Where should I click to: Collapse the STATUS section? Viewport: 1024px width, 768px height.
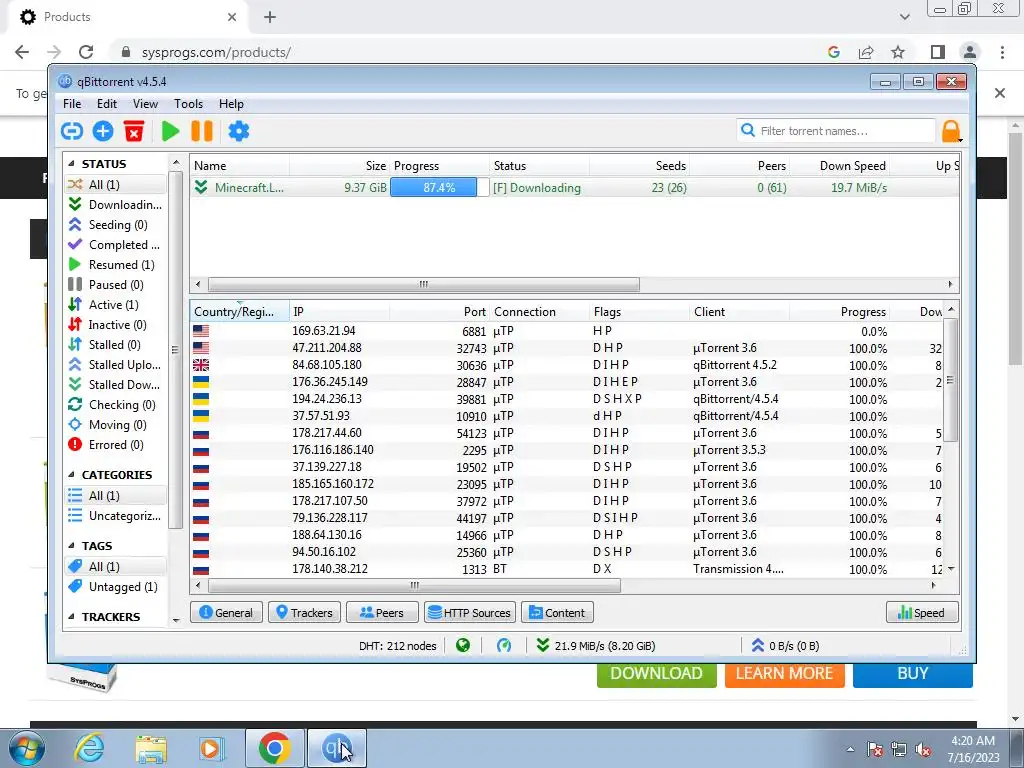pyautogui.click(x=71, y=164)
